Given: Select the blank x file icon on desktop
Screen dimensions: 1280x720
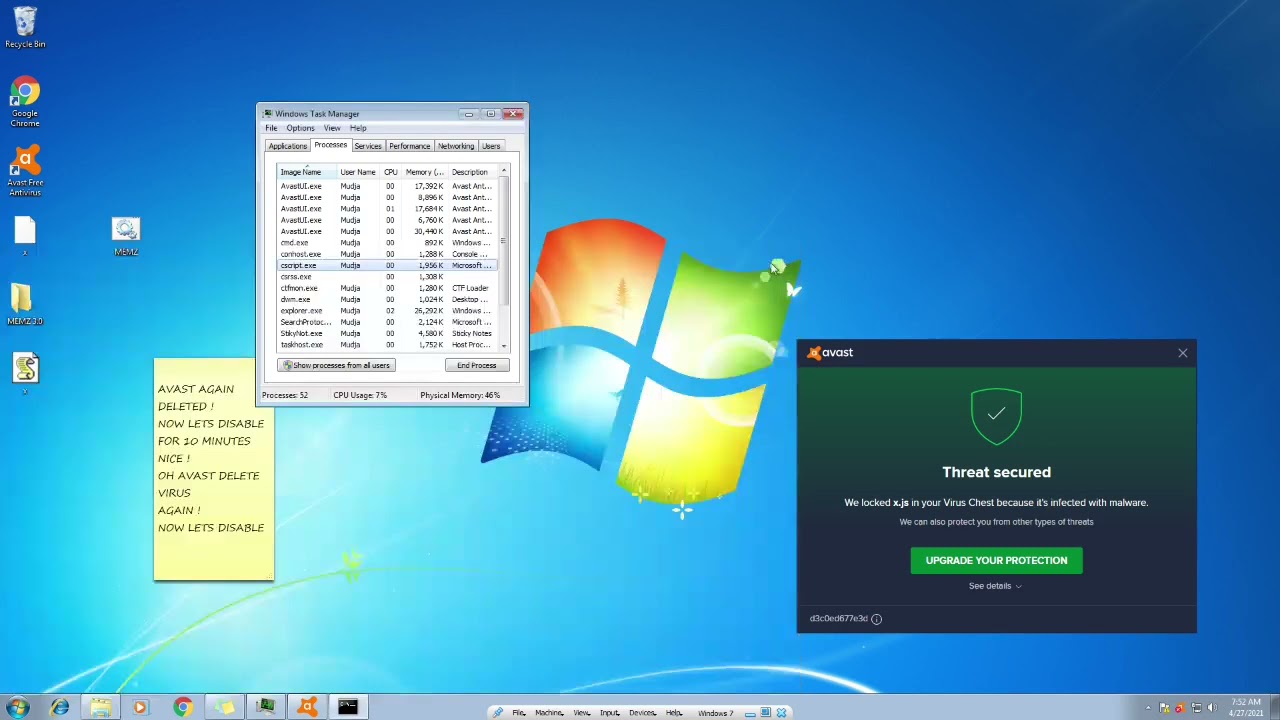Looking at the screenshot, I should [x=25, y=236].
